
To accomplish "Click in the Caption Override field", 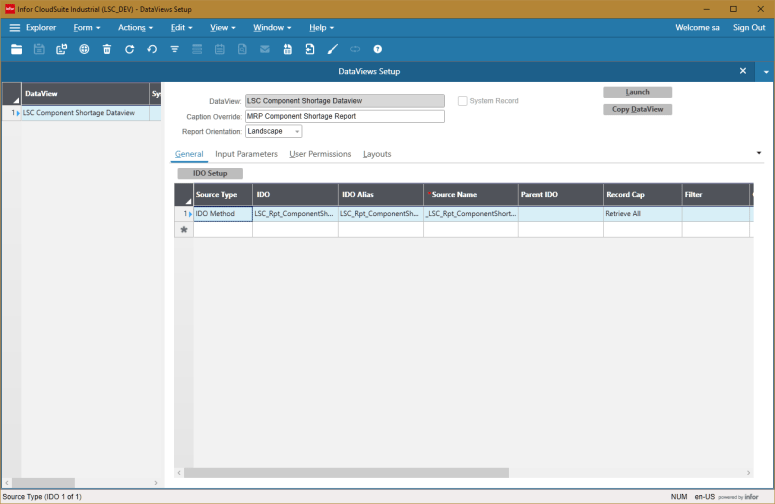I will [x=344, y=116].
